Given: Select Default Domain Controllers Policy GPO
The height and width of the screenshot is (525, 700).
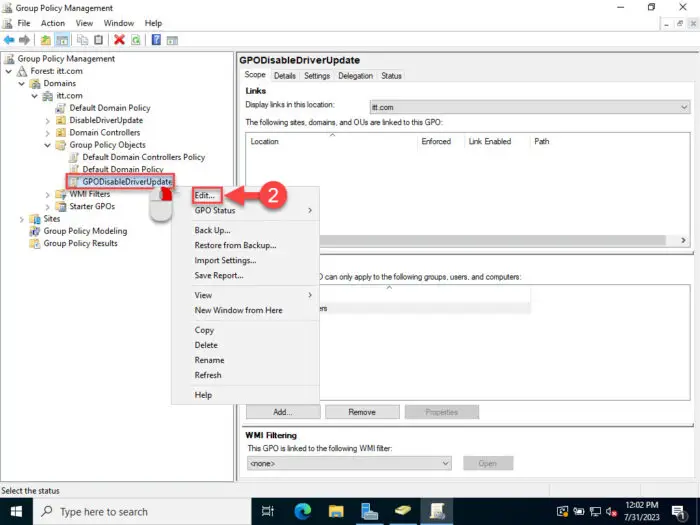Looking at the screenshot, I should click(144, 157).
